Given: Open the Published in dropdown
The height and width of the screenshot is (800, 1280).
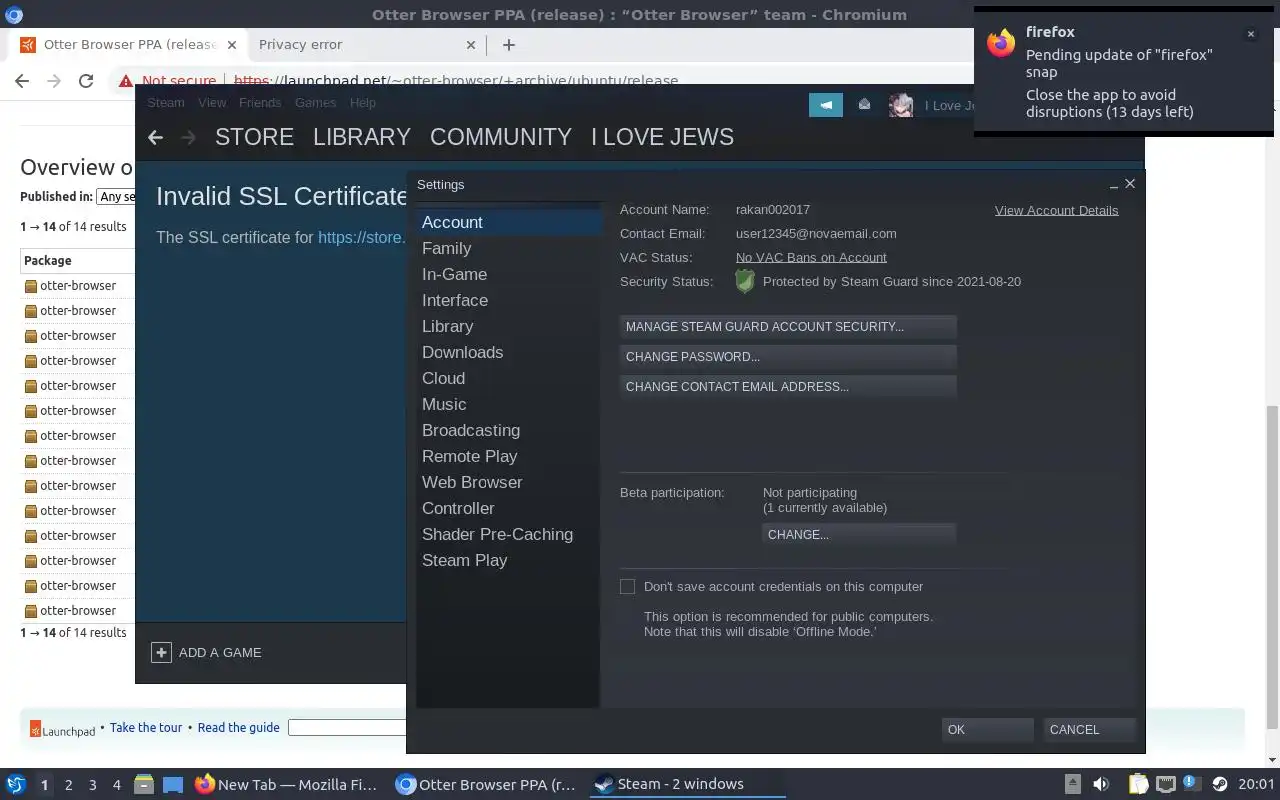Looking at the screenshot, I should (115, 197).
